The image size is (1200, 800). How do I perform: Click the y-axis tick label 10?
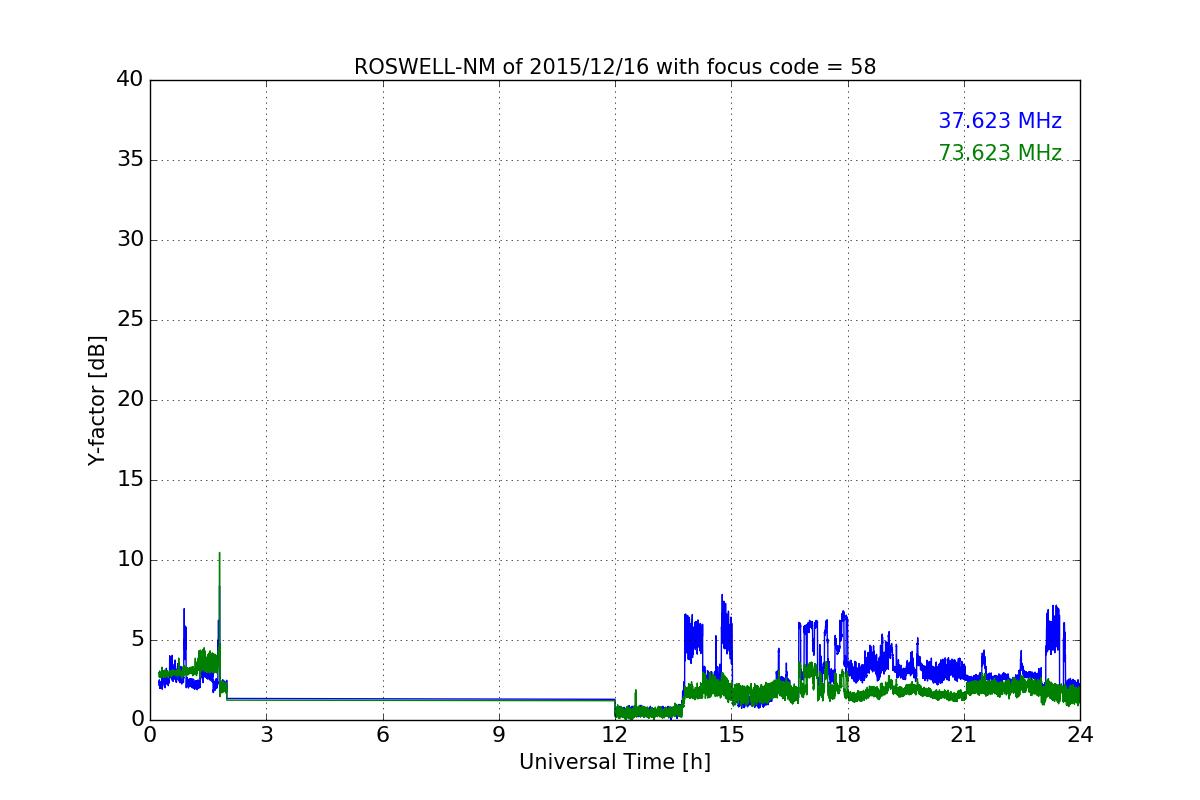[130, 560]
